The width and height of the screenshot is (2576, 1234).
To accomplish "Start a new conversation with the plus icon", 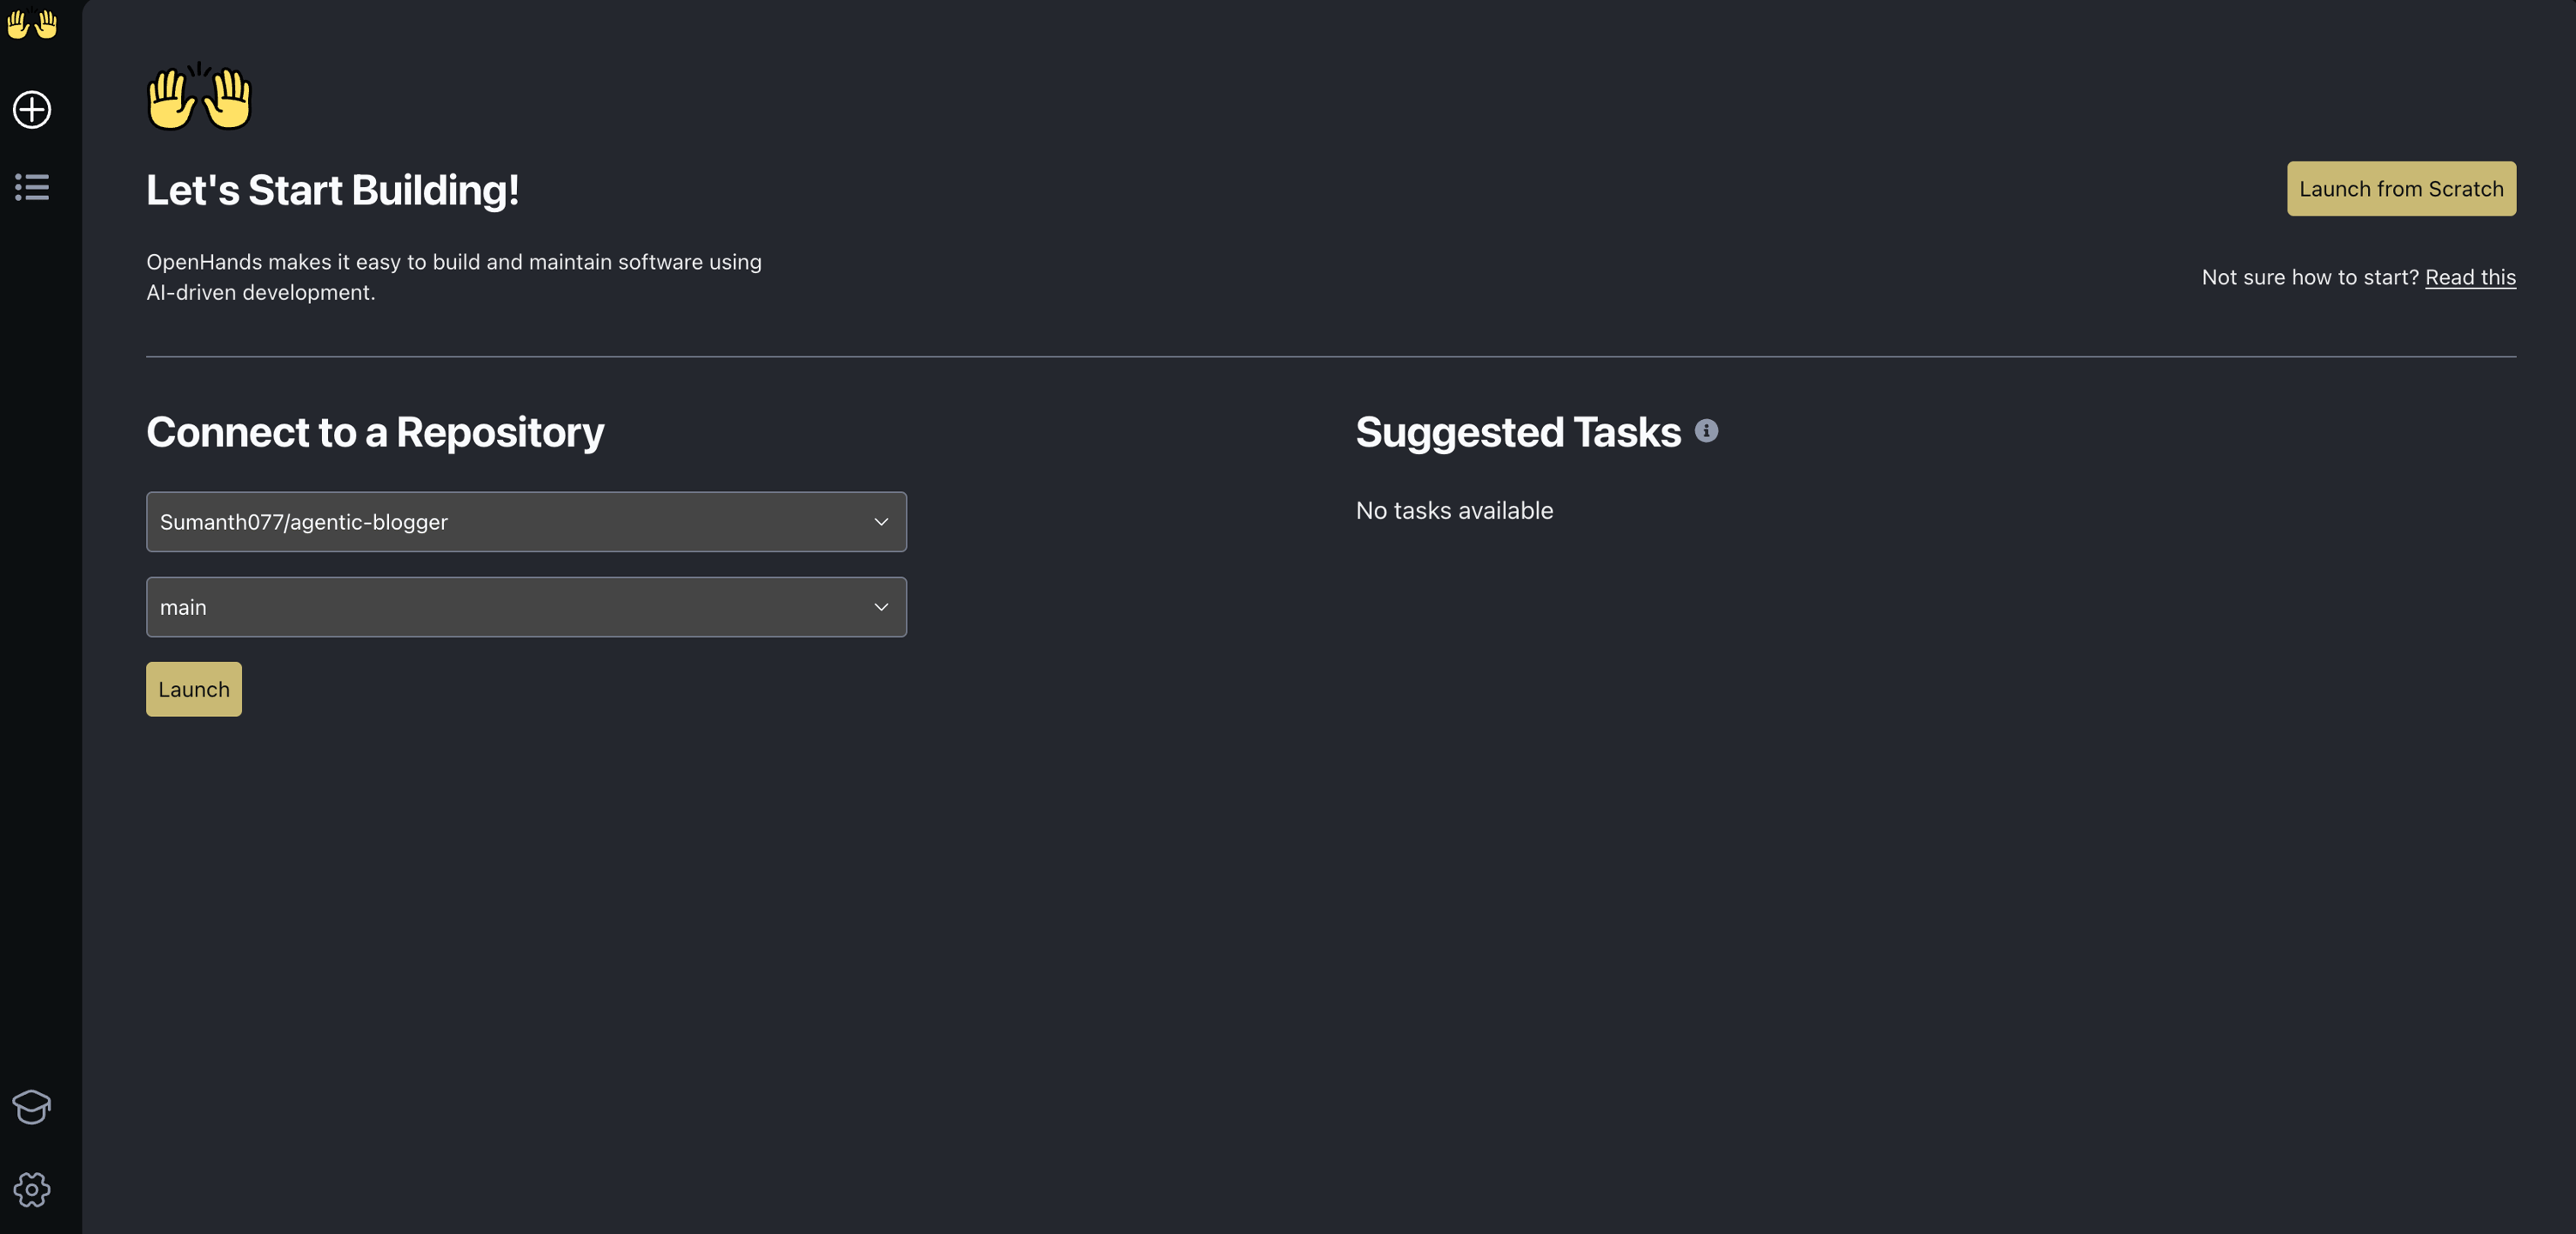I will [31, 109].
